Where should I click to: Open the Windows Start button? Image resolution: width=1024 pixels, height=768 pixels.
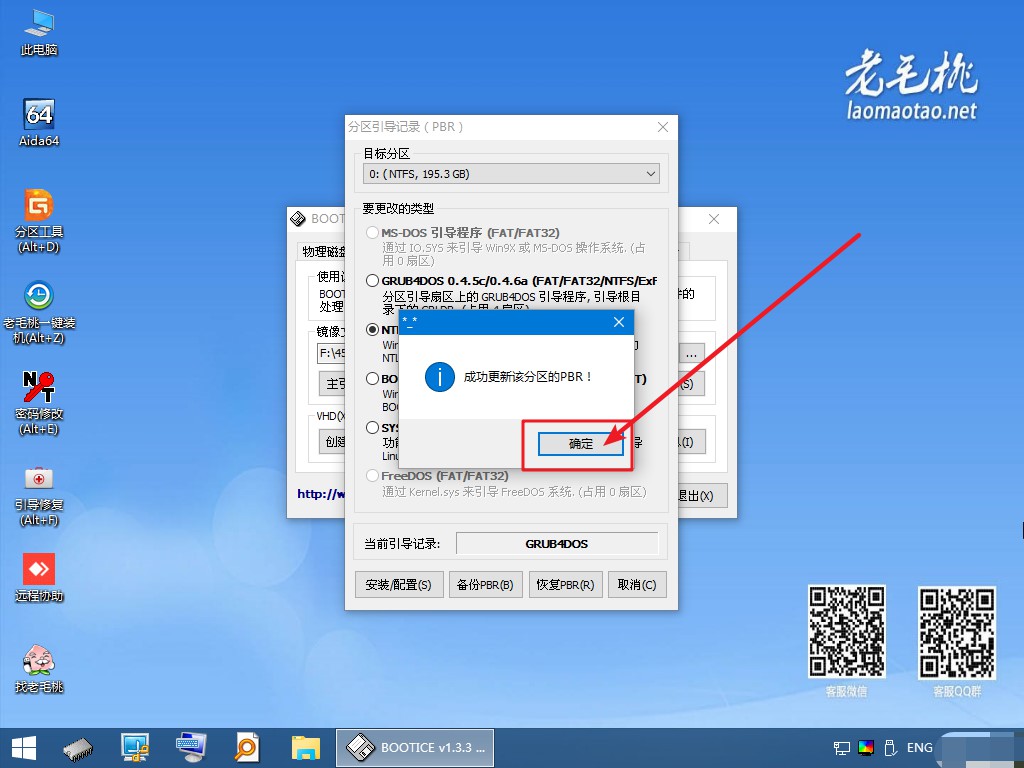[x=24, y=748]
